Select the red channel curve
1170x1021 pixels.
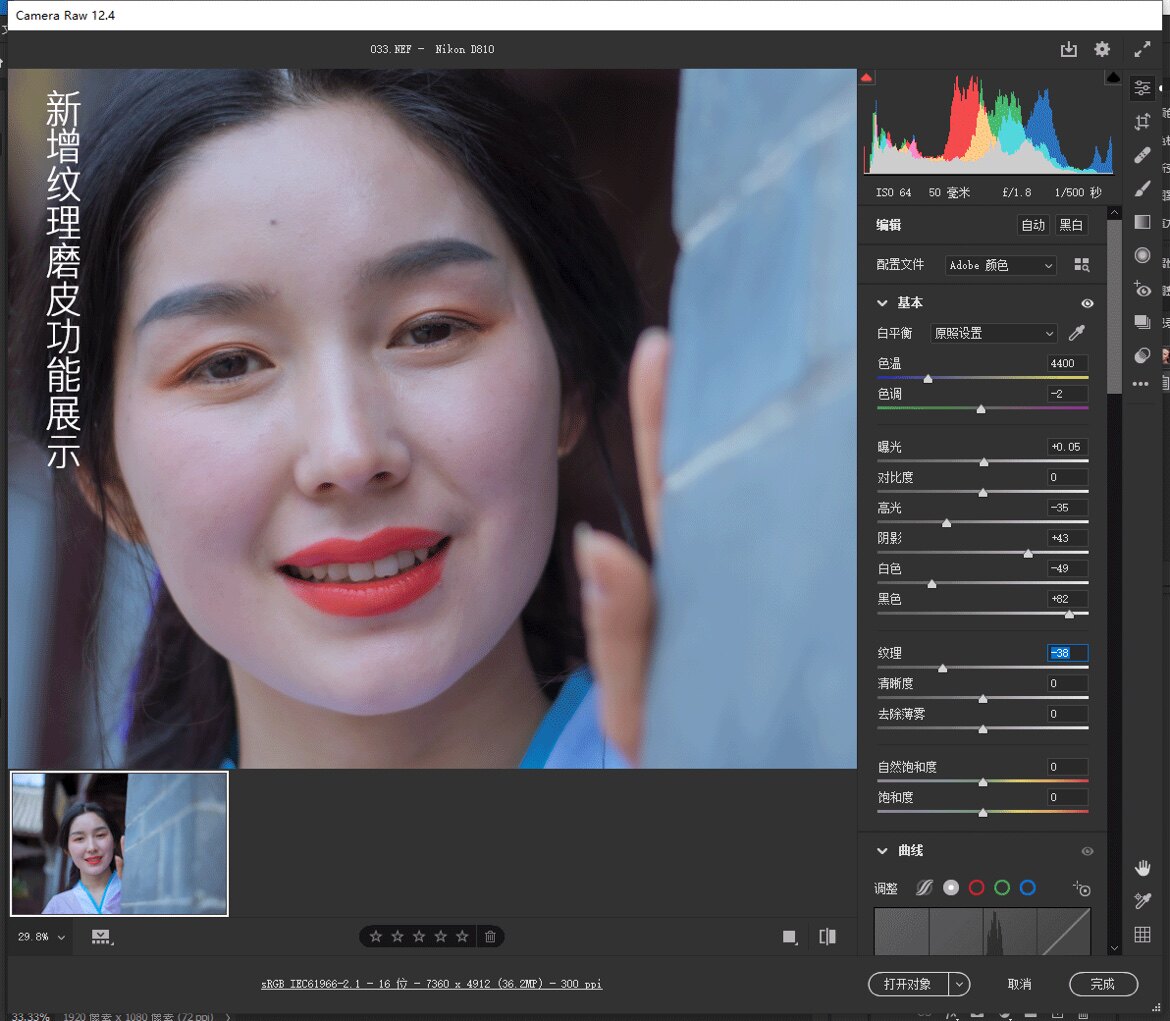[976, 887]
